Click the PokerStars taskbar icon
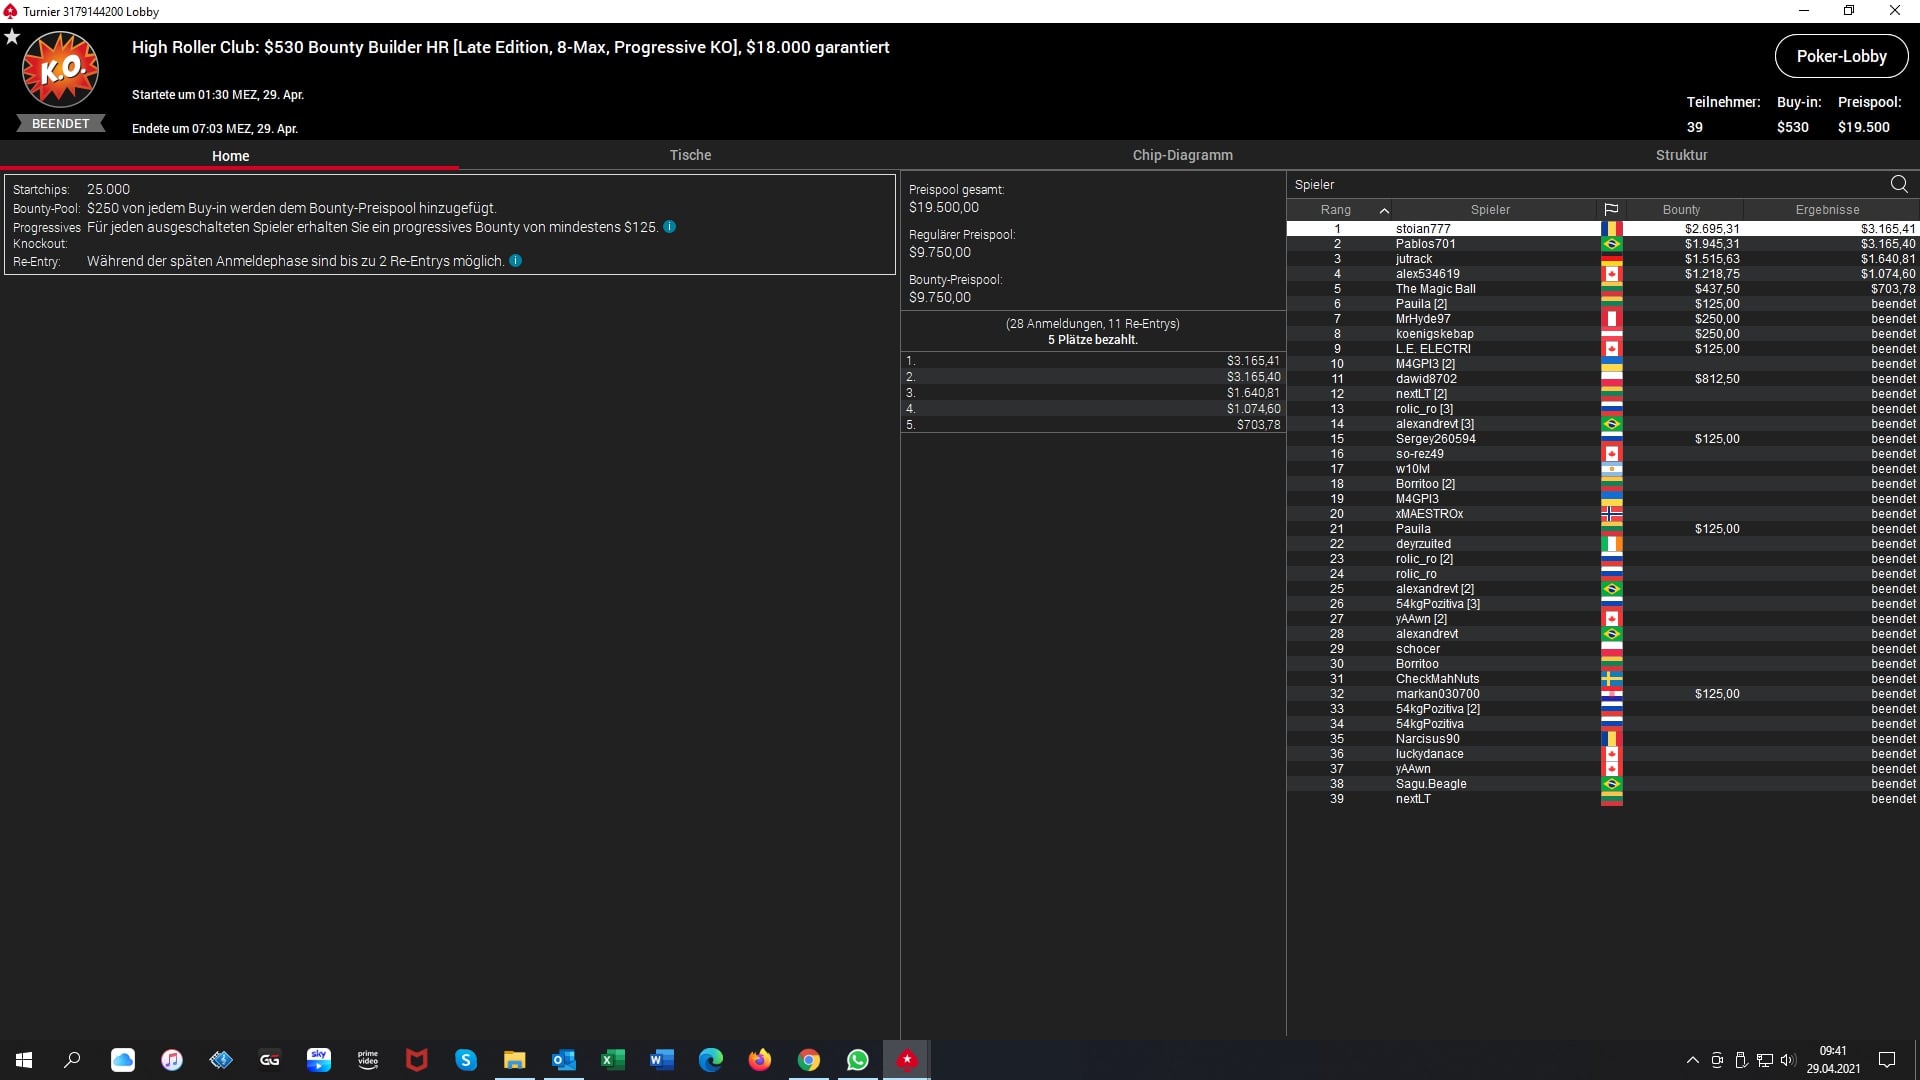Image resolution: width=1920 pixels, height=1080 pixels. click(907, 1060)
